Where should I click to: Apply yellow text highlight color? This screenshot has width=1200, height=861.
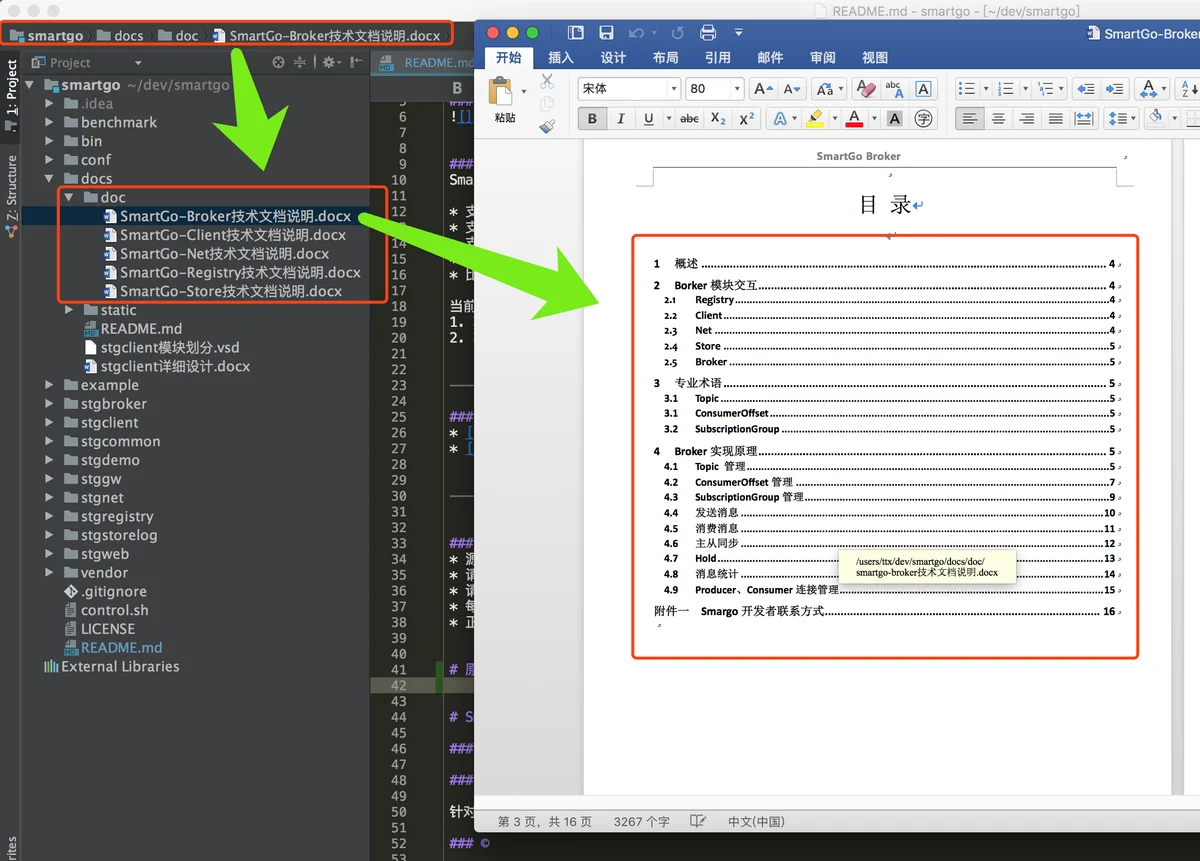pos(814,119)
